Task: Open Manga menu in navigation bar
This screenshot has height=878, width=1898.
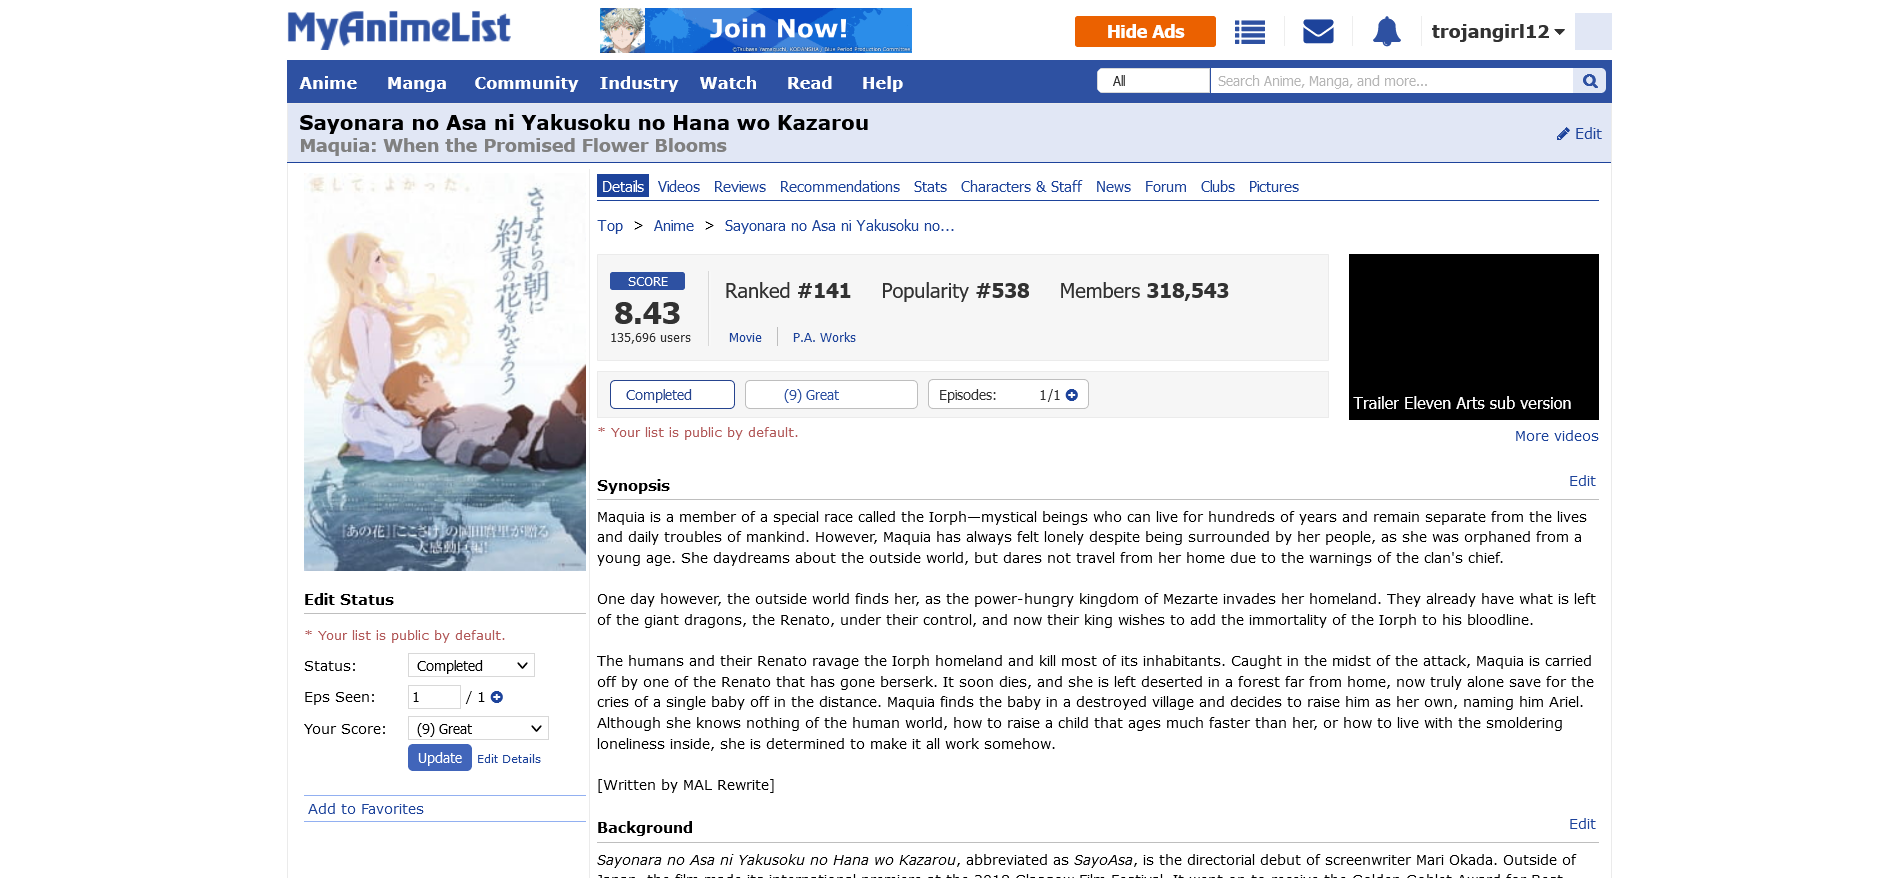Action: tap(417, 83)
